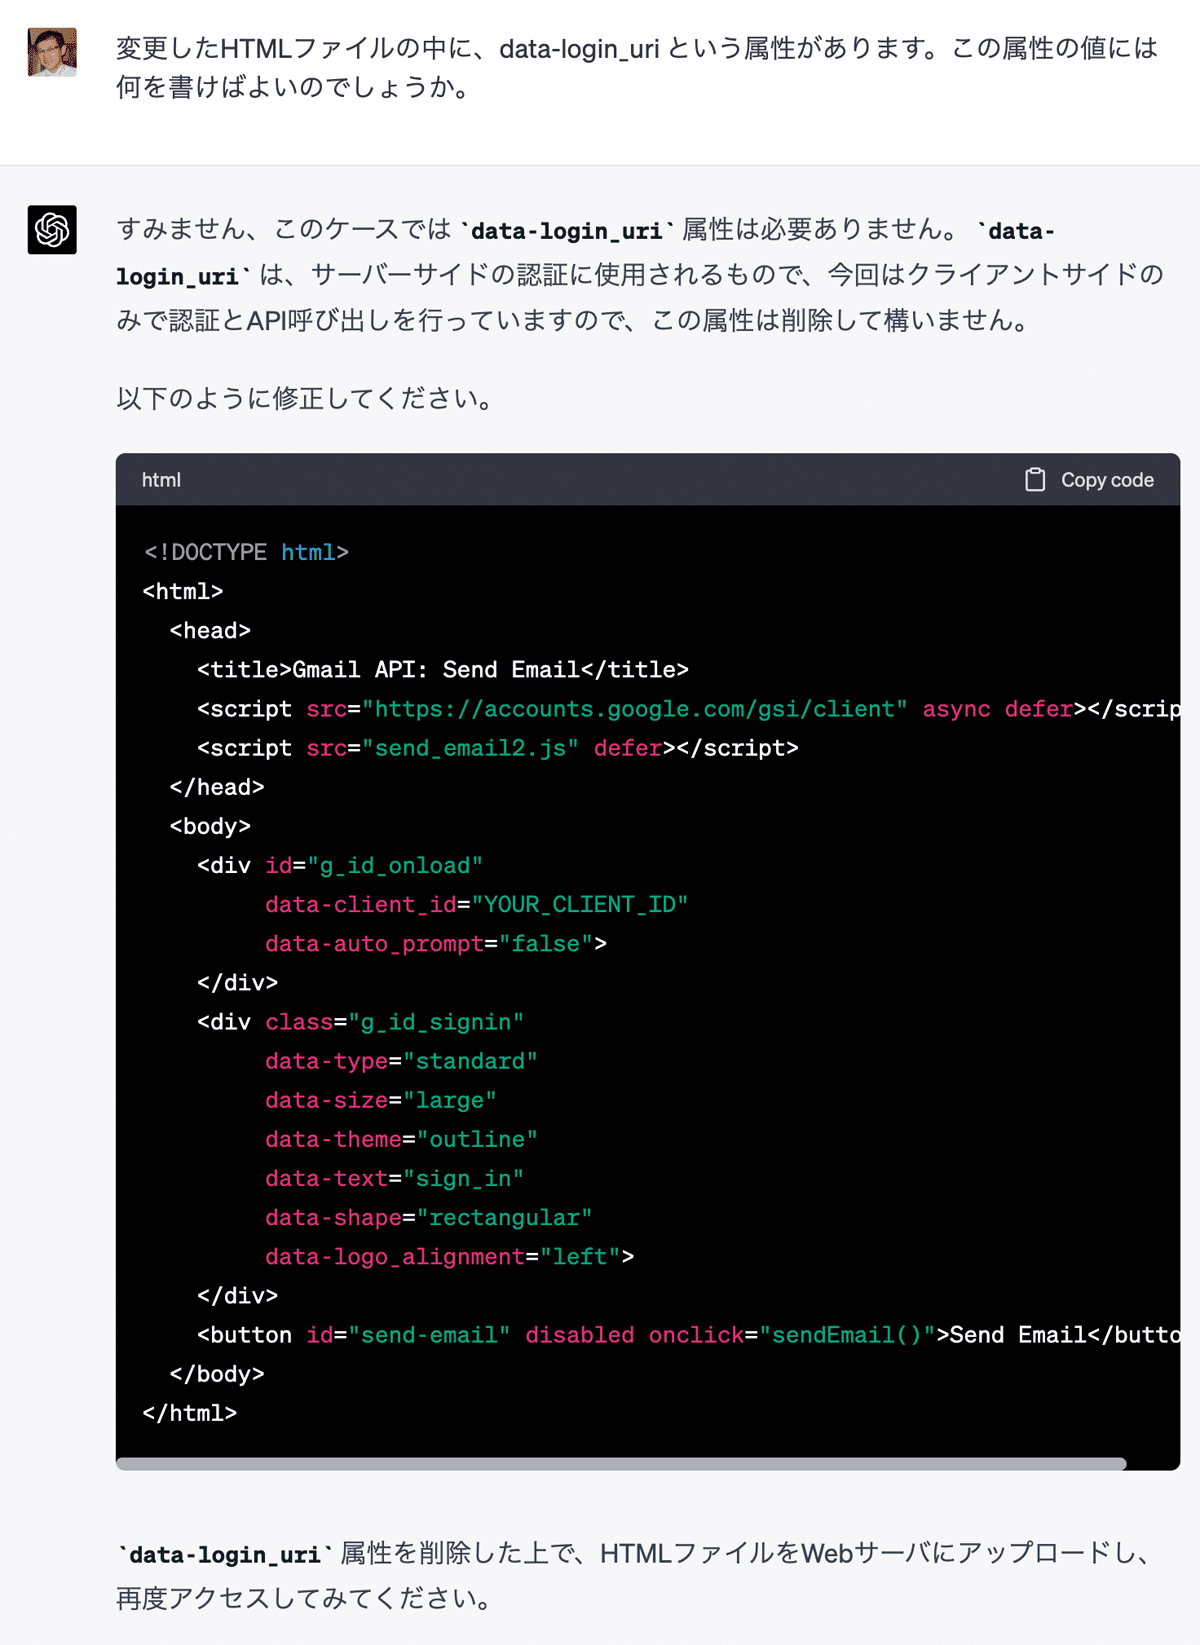Image resolution: width=1200 pixels, height=1645 pixels.
Task: Click the opening <head> tag line
Action: pos(210,631)
